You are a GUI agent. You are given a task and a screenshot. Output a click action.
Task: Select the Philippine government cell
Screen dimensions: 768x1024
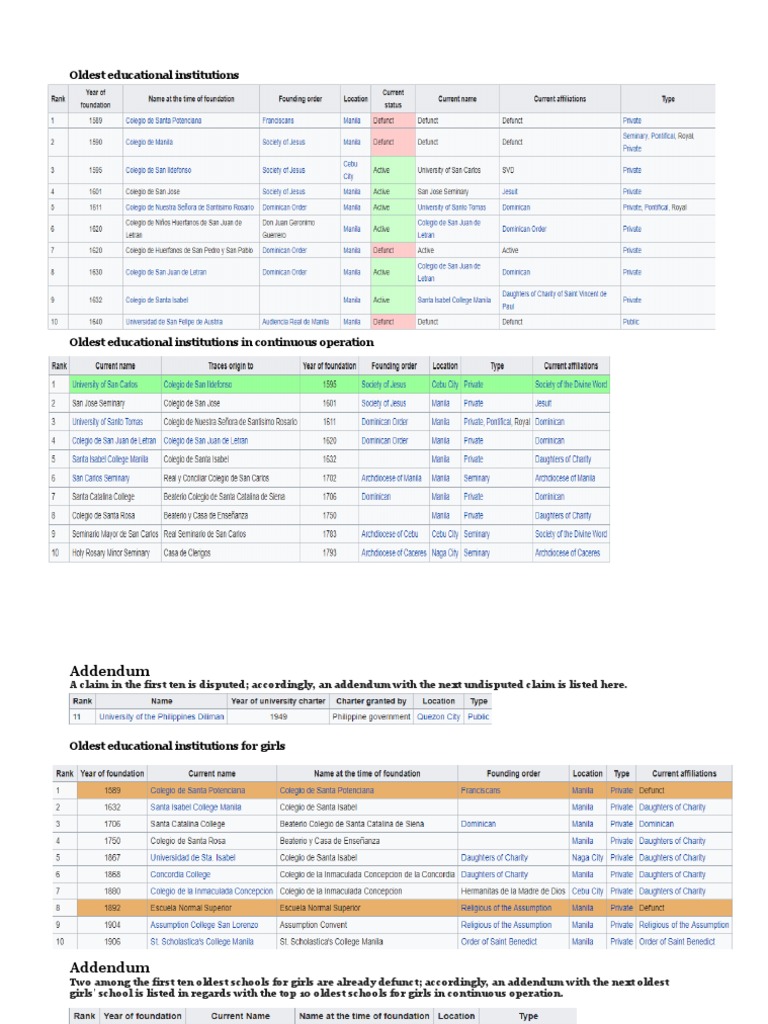[x=371, y=716]
